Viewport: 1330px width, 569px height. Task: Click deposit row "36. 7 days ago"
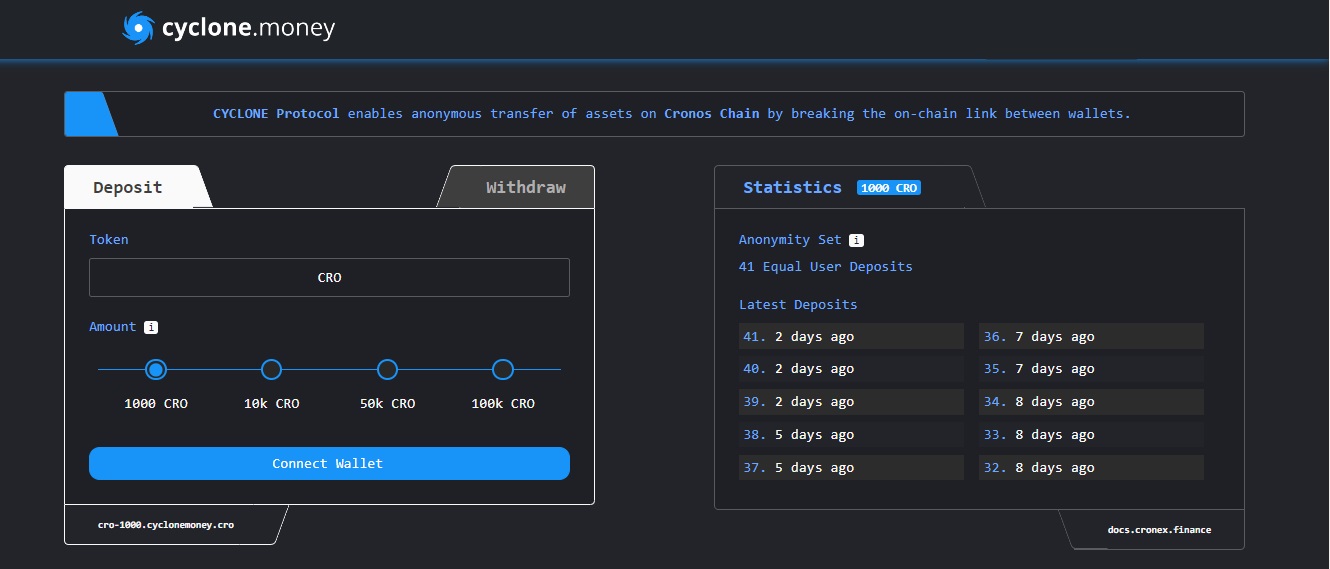point(1091,336)
